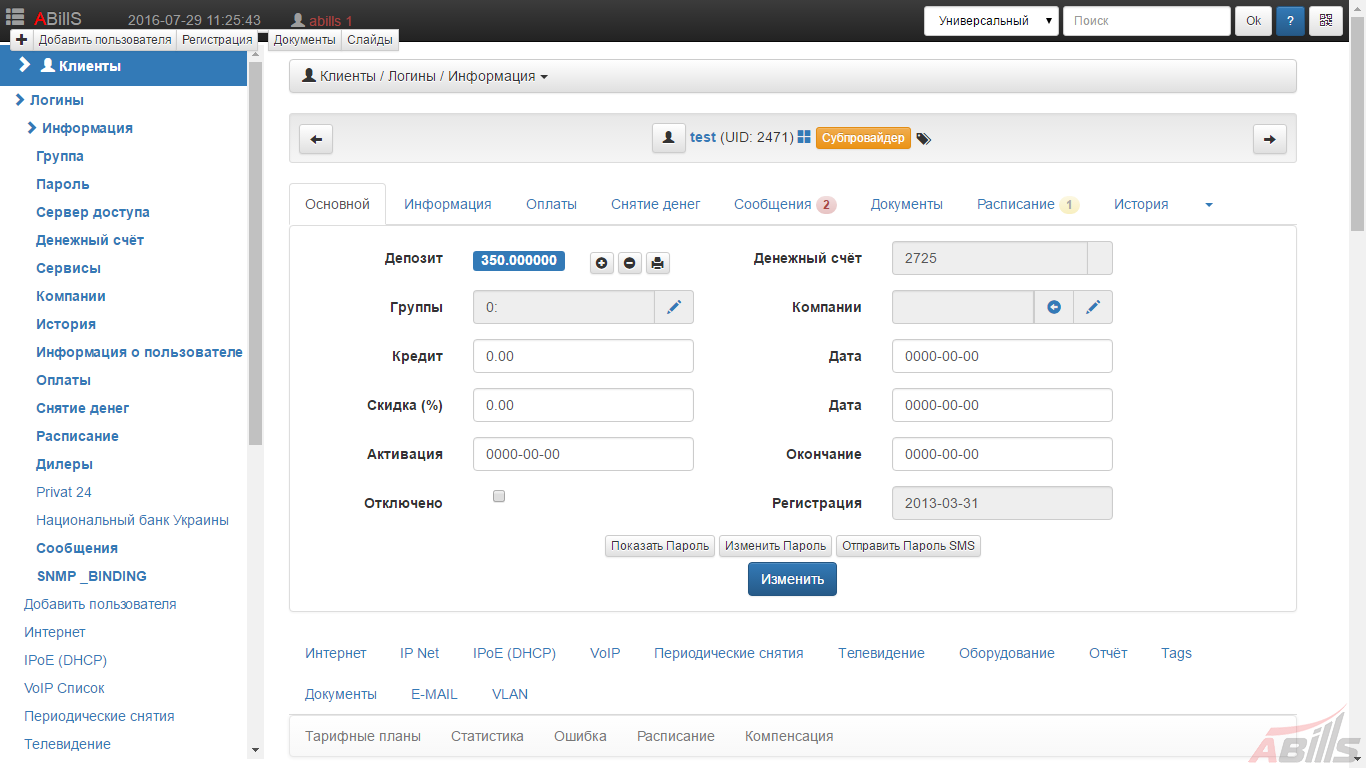
Task: Click the tags icon next to Субпровайдер
Action: pyautogui.click(x=923, y=139)
